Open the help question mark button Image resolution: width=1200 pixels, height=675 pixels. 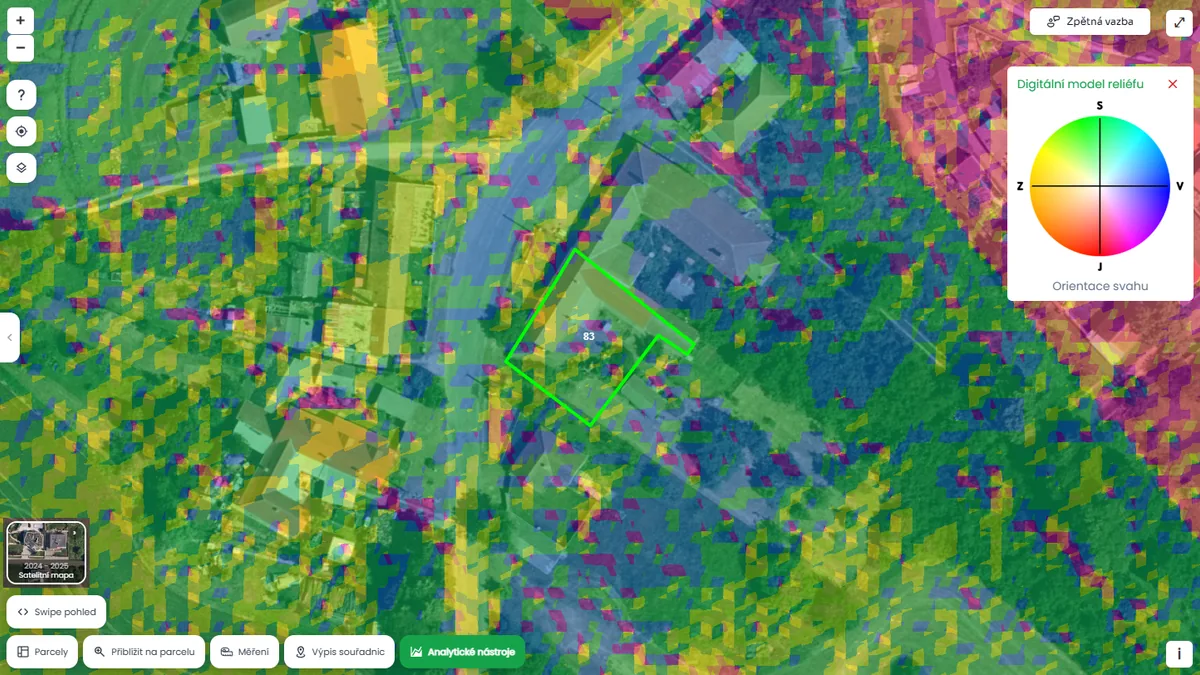click(21, 95)
